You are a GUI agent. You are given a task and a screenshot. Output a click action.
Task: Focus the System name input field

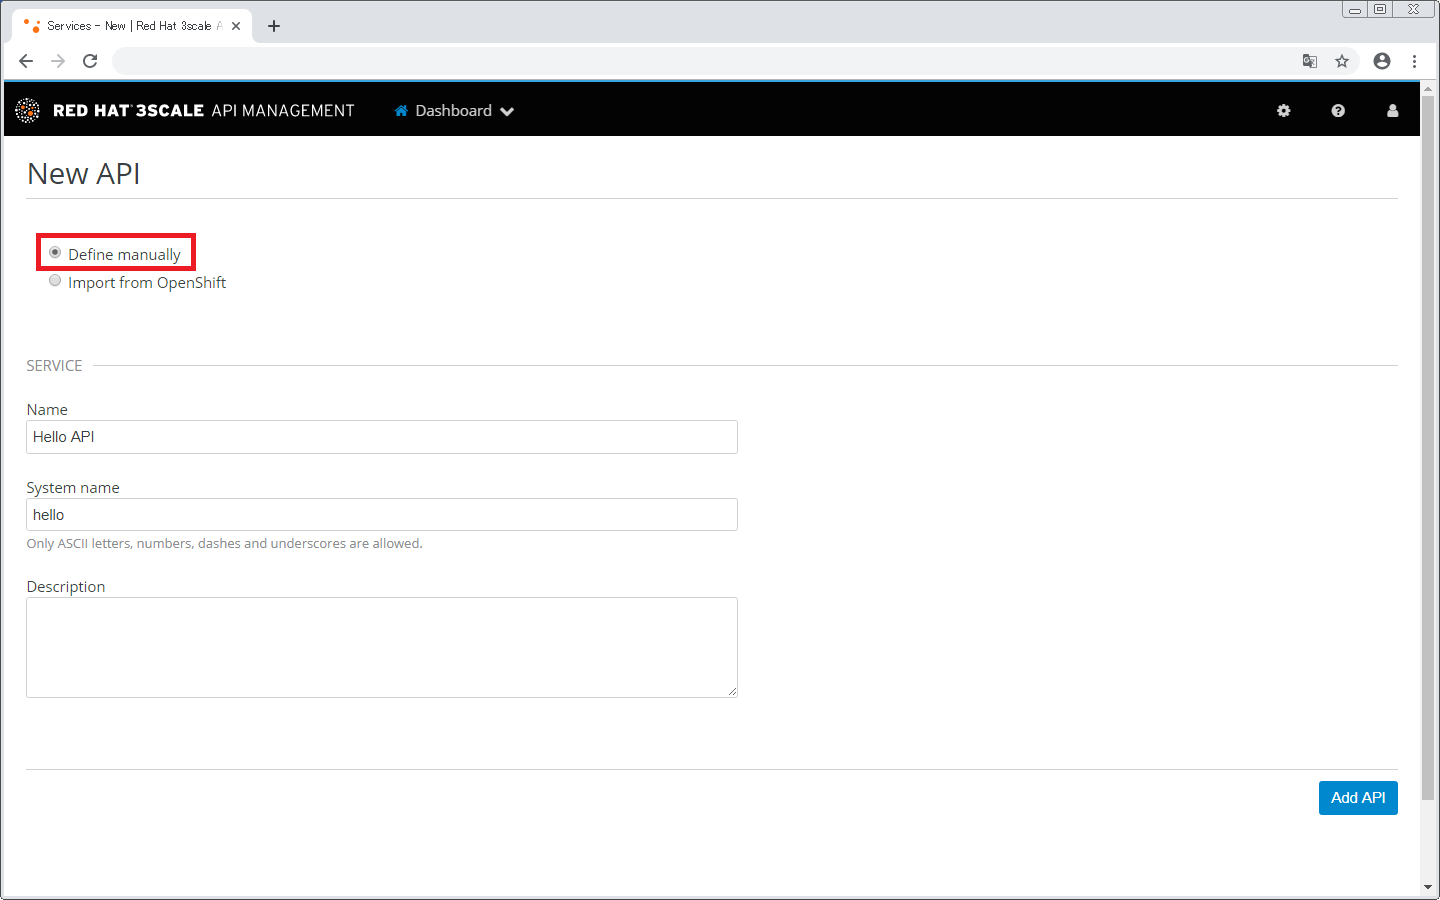382,515
